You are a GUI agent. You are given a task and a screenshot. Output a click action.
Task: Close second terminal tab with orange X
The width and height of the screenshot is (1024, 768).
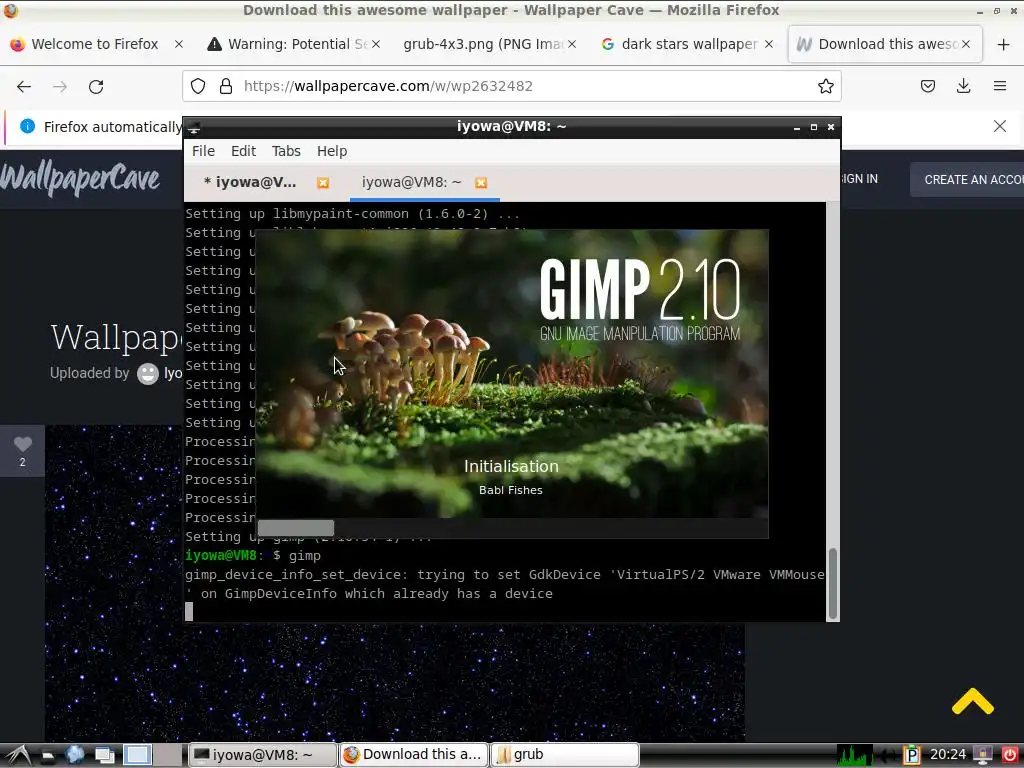[x=481, y=183]
